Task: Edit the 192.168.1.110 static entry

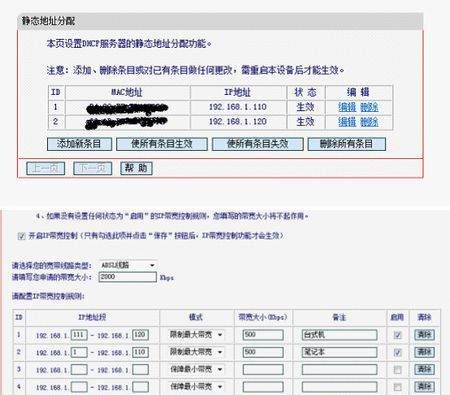Action: click(x=347, y=107)
